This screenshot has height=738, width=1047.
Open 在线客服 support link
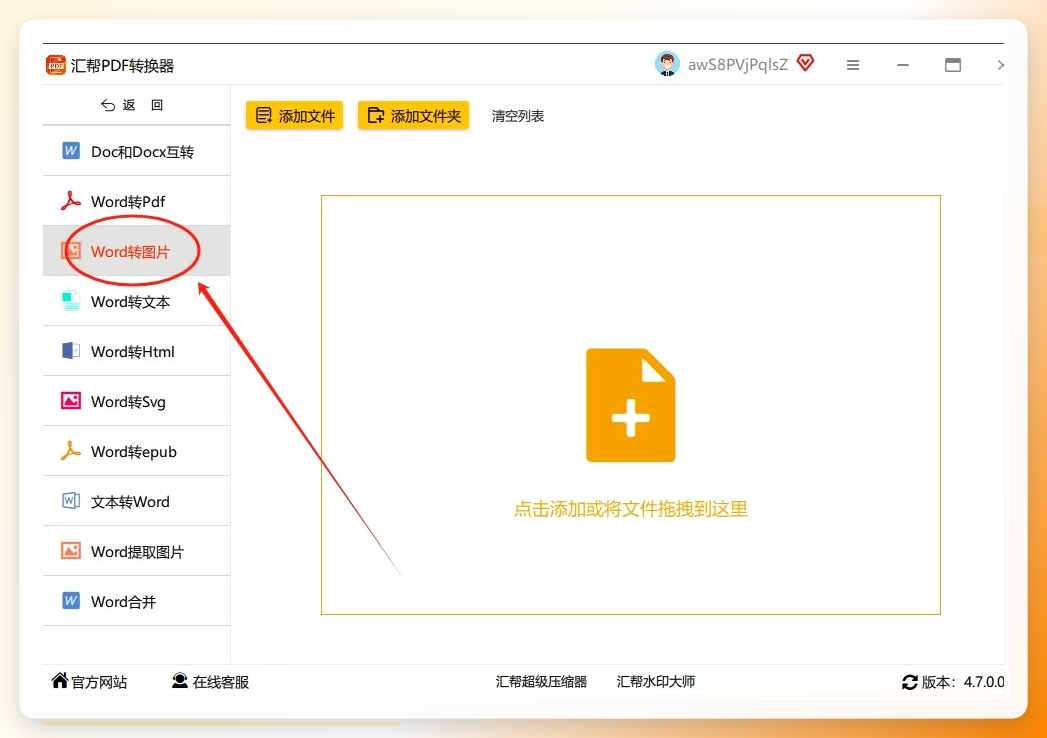(210, 681)
